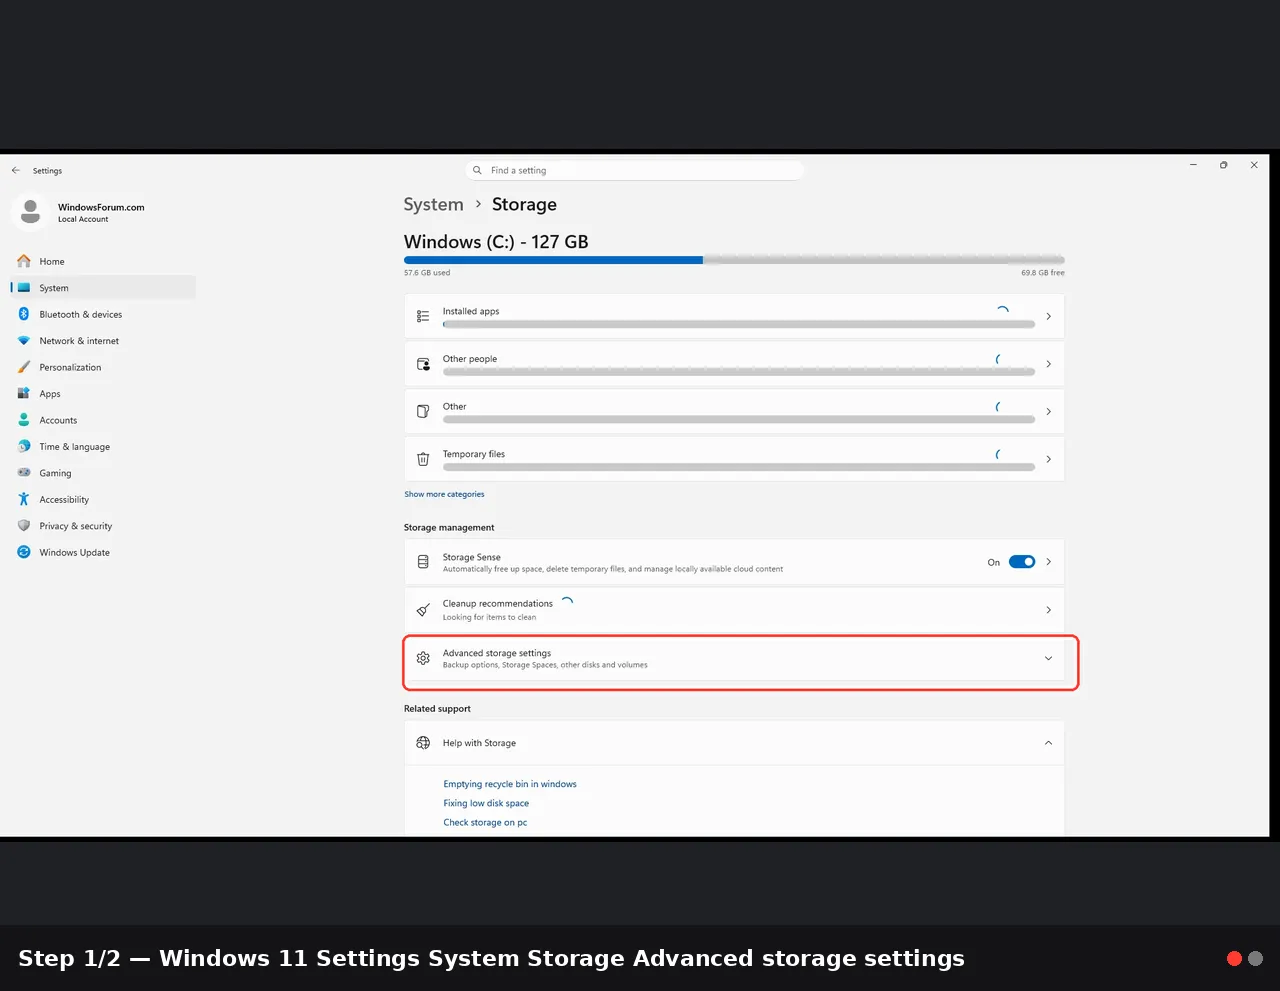Click the Other people category icon

[423, 364]
